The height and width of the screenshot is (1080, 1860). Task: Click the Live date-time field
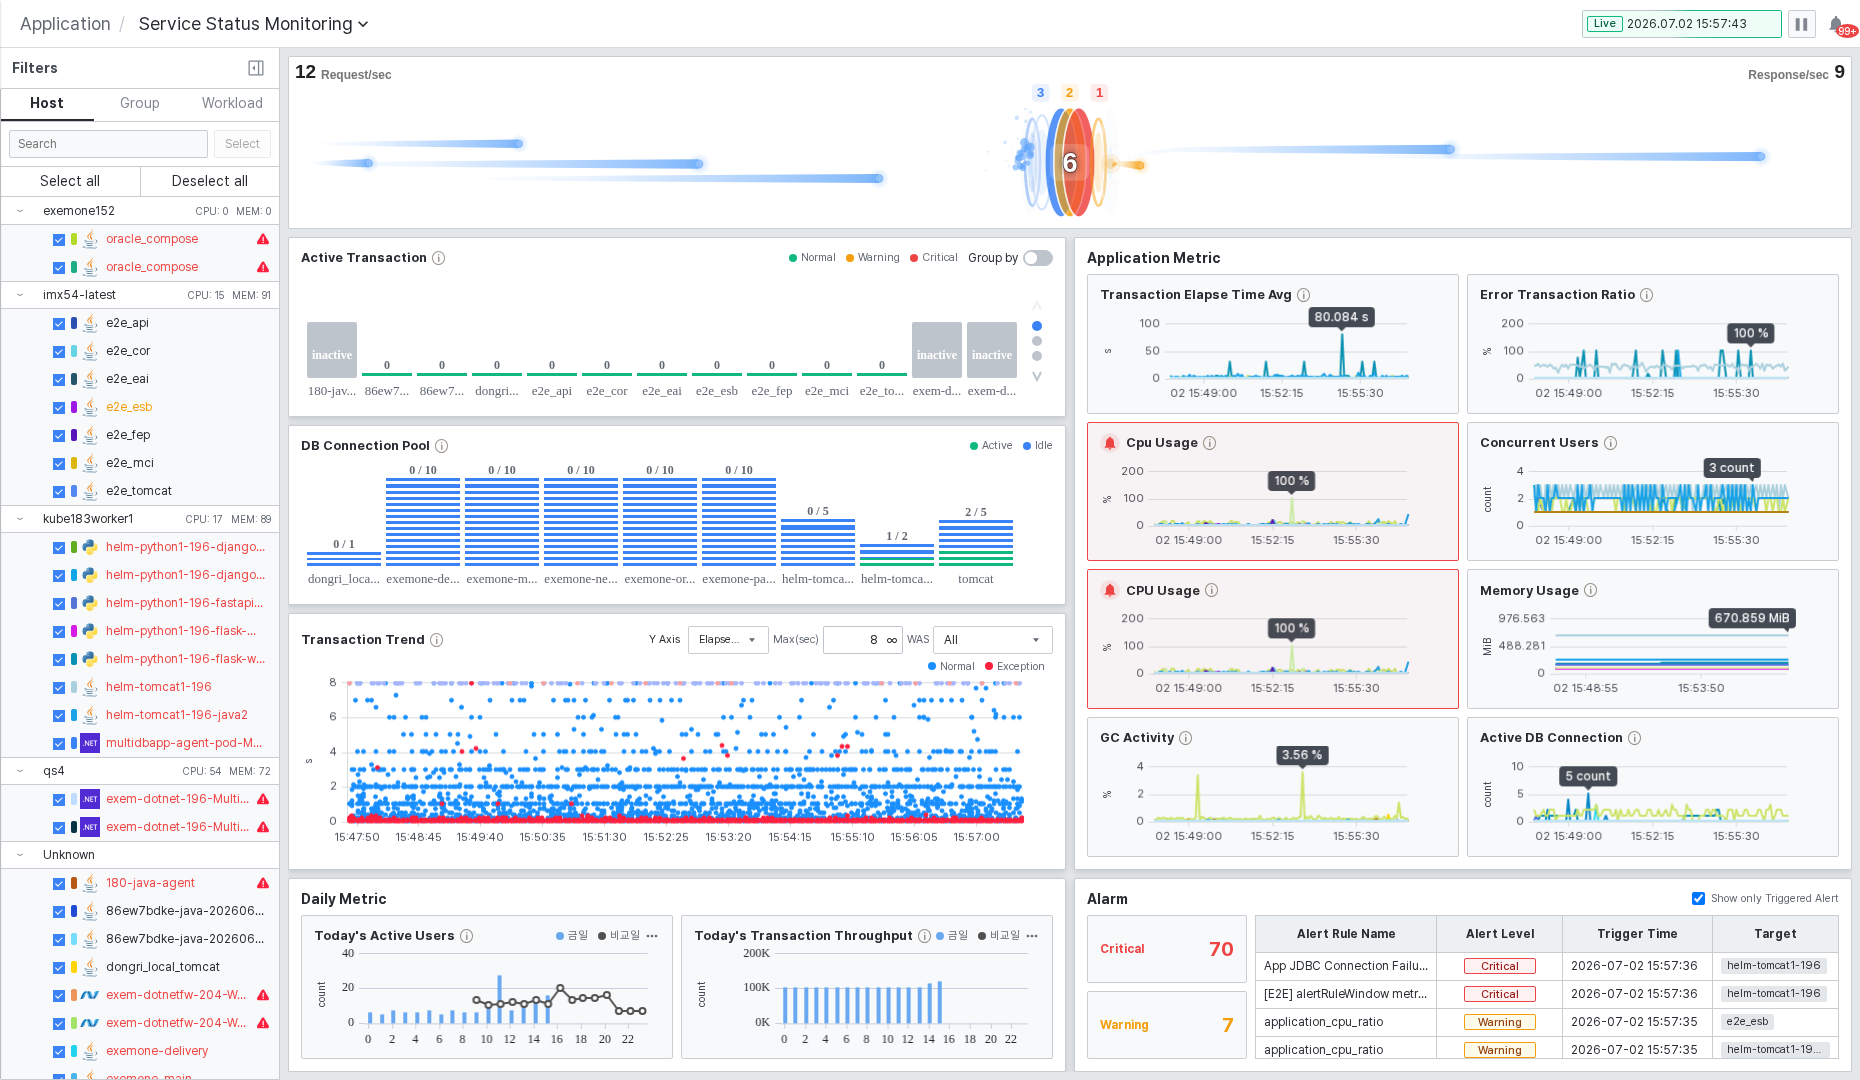point(1682,24)
